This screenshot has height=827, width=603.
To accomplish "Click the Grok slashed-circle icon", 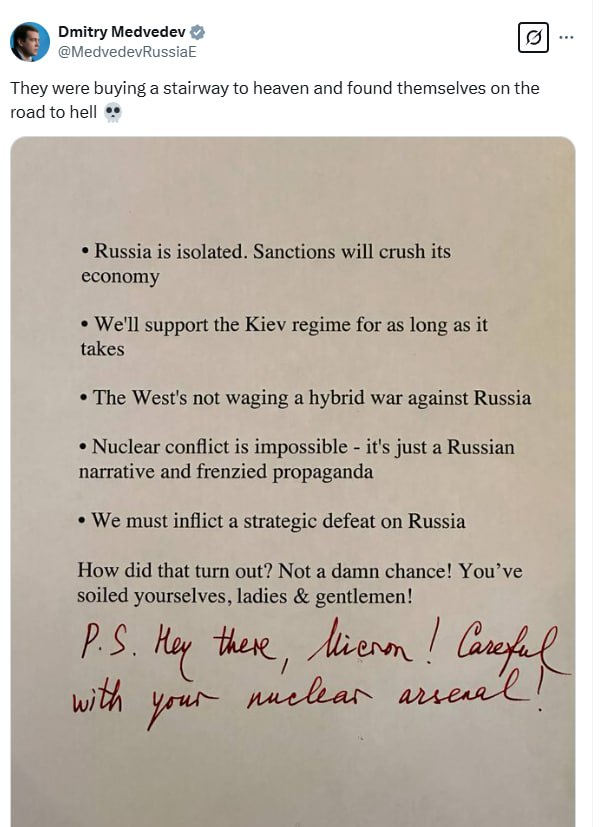I will (534, 38).
